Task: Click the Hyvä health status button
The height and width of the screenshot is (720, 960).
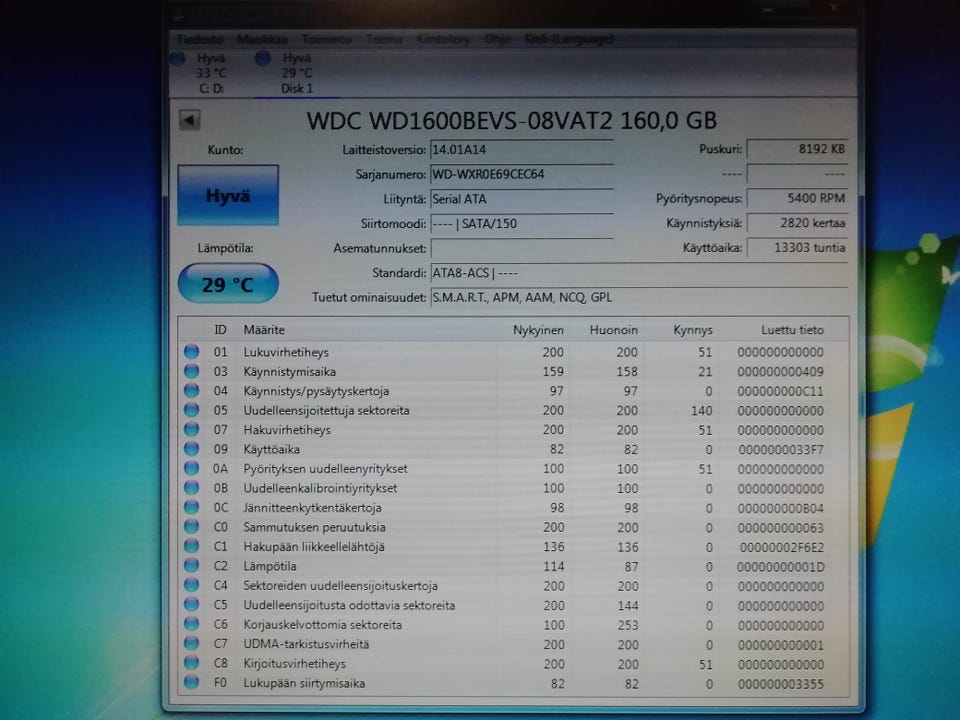Action: (x=228, y=195)
